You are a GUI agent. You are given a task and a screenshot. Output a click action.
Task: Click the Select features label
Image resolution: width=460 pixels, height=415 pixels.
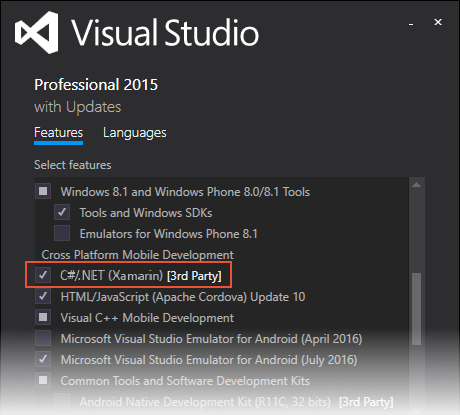click(x=73, y=165)
